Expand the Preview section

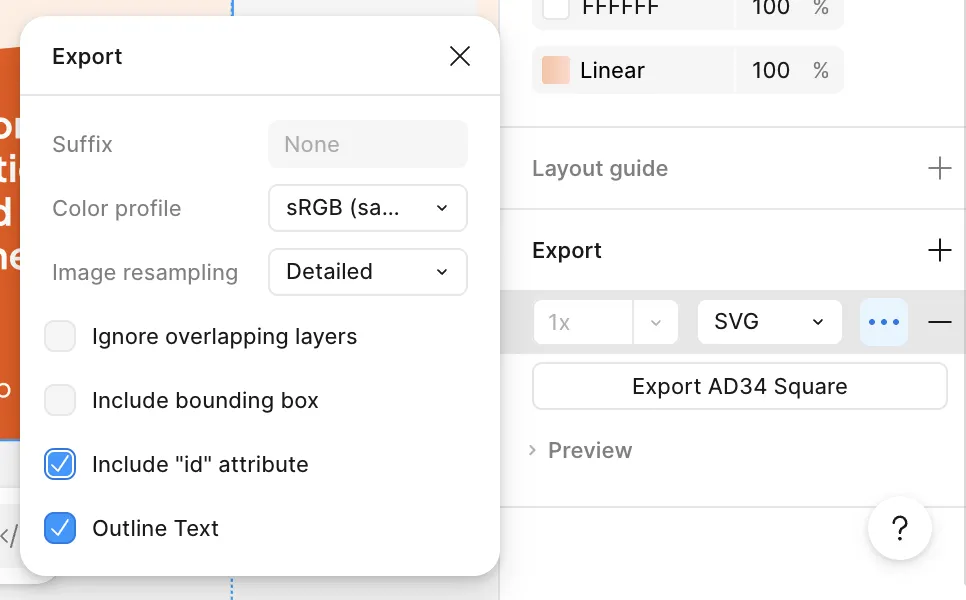click(x=581, y=450)
